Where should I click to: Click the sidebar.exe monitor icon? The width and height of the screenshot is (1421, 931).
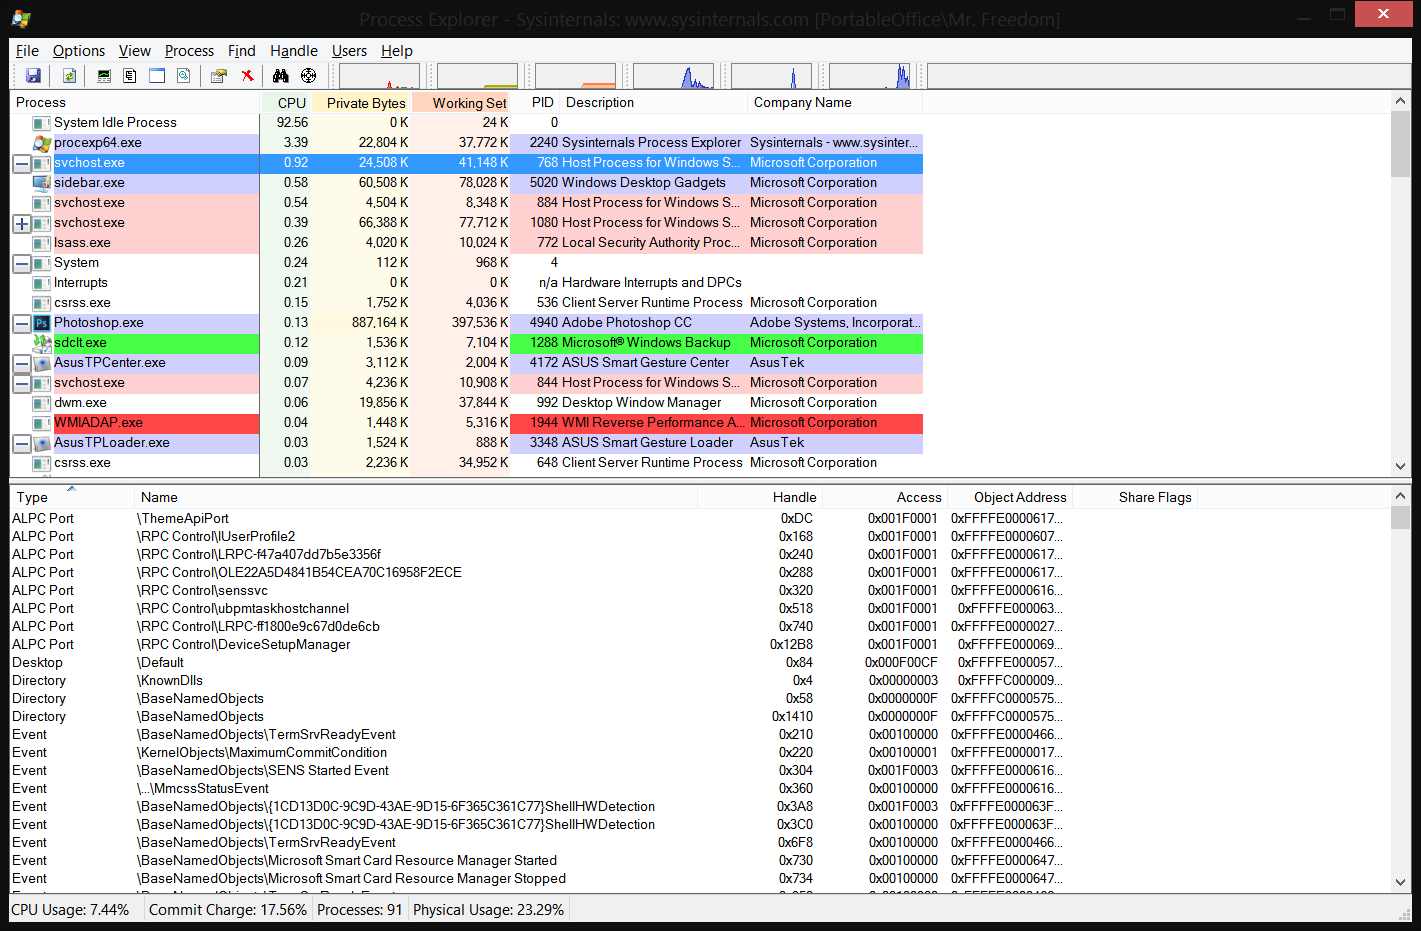(x=42, y=183)
